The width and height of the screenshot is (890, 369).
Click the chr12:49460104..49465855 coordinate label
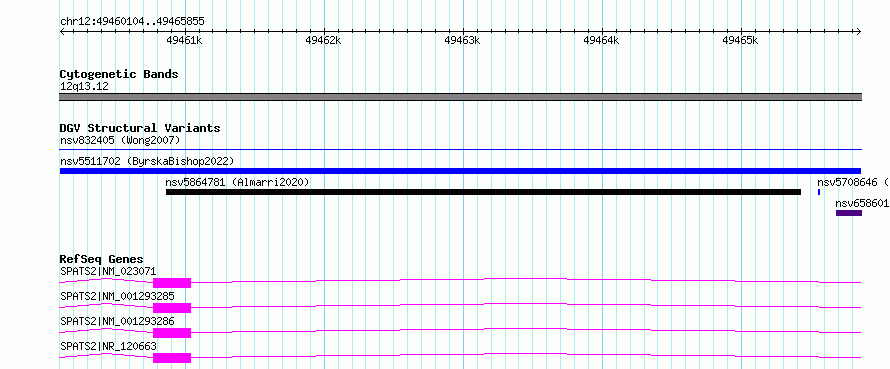132,22
